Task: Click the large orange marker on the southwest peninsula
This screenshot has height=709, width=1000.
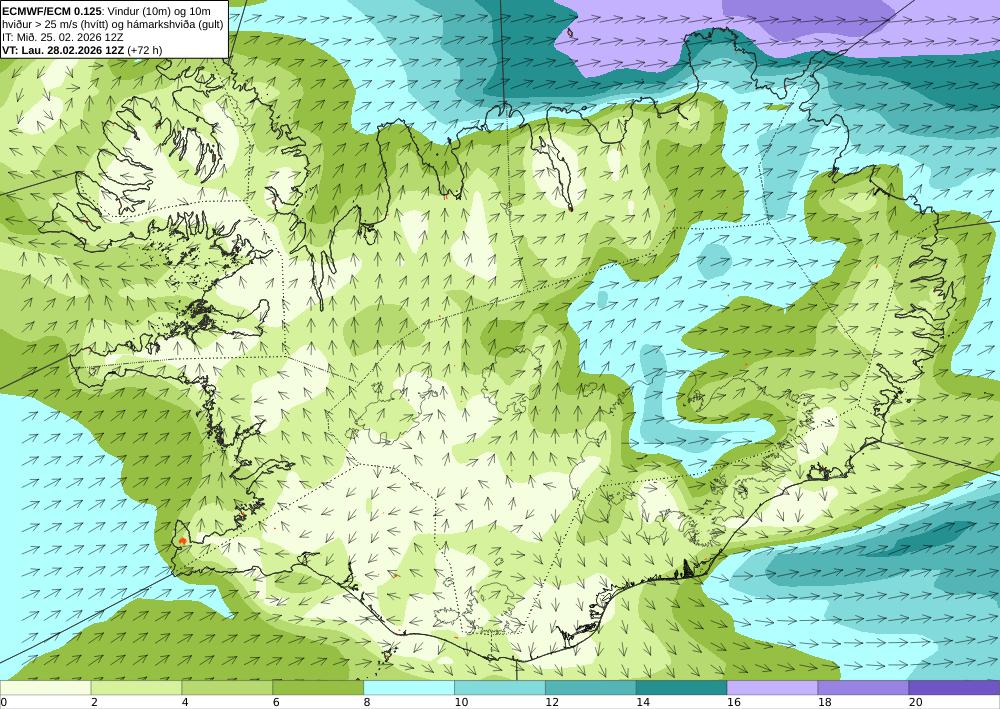Action: [183, 540]
